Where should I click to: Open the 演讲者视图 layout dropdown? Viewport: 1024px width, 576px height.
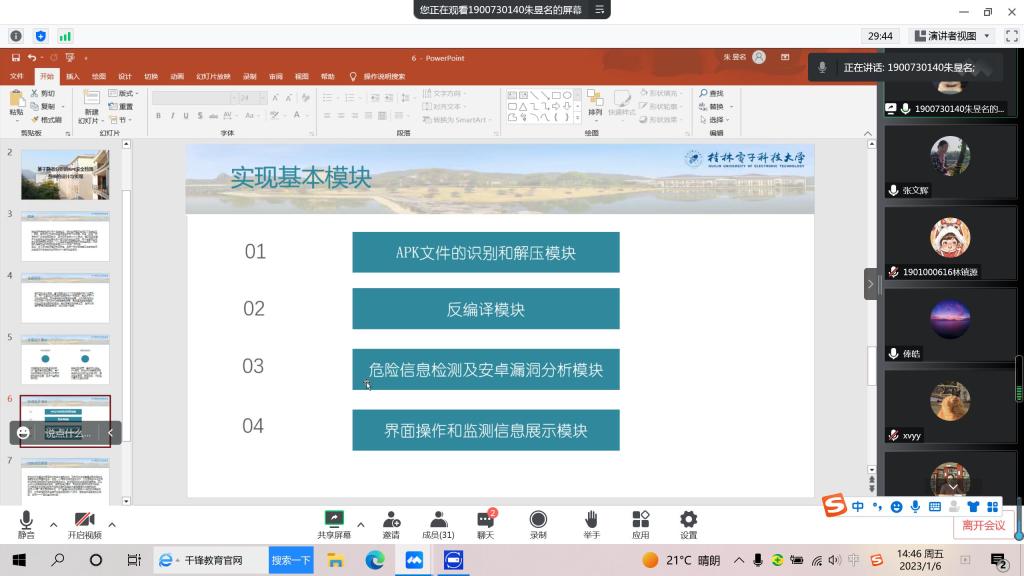pyautogui.click(x=952, y=36)
